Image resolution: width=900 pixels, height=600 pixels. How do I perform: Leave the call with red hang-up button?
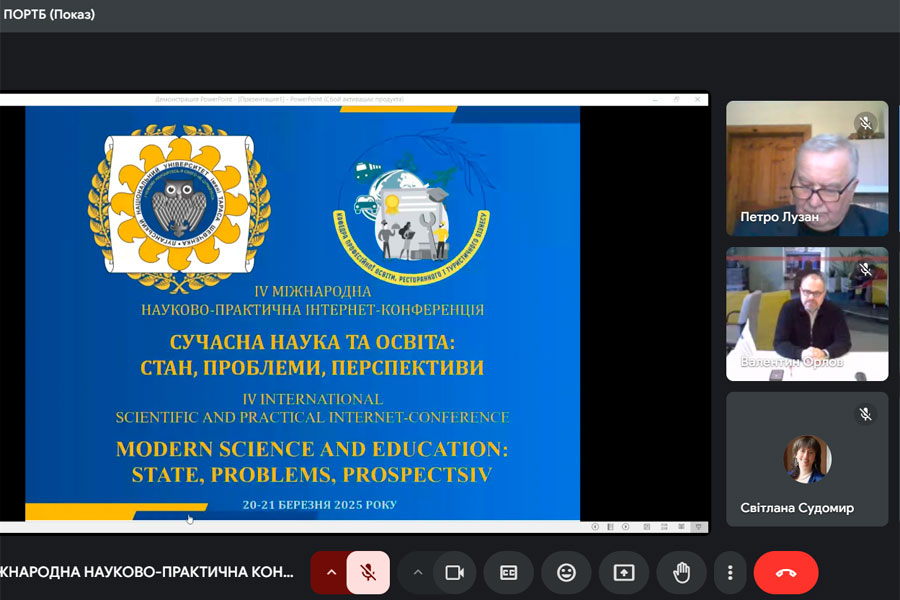pyautogui.click(x=785, y=572)
